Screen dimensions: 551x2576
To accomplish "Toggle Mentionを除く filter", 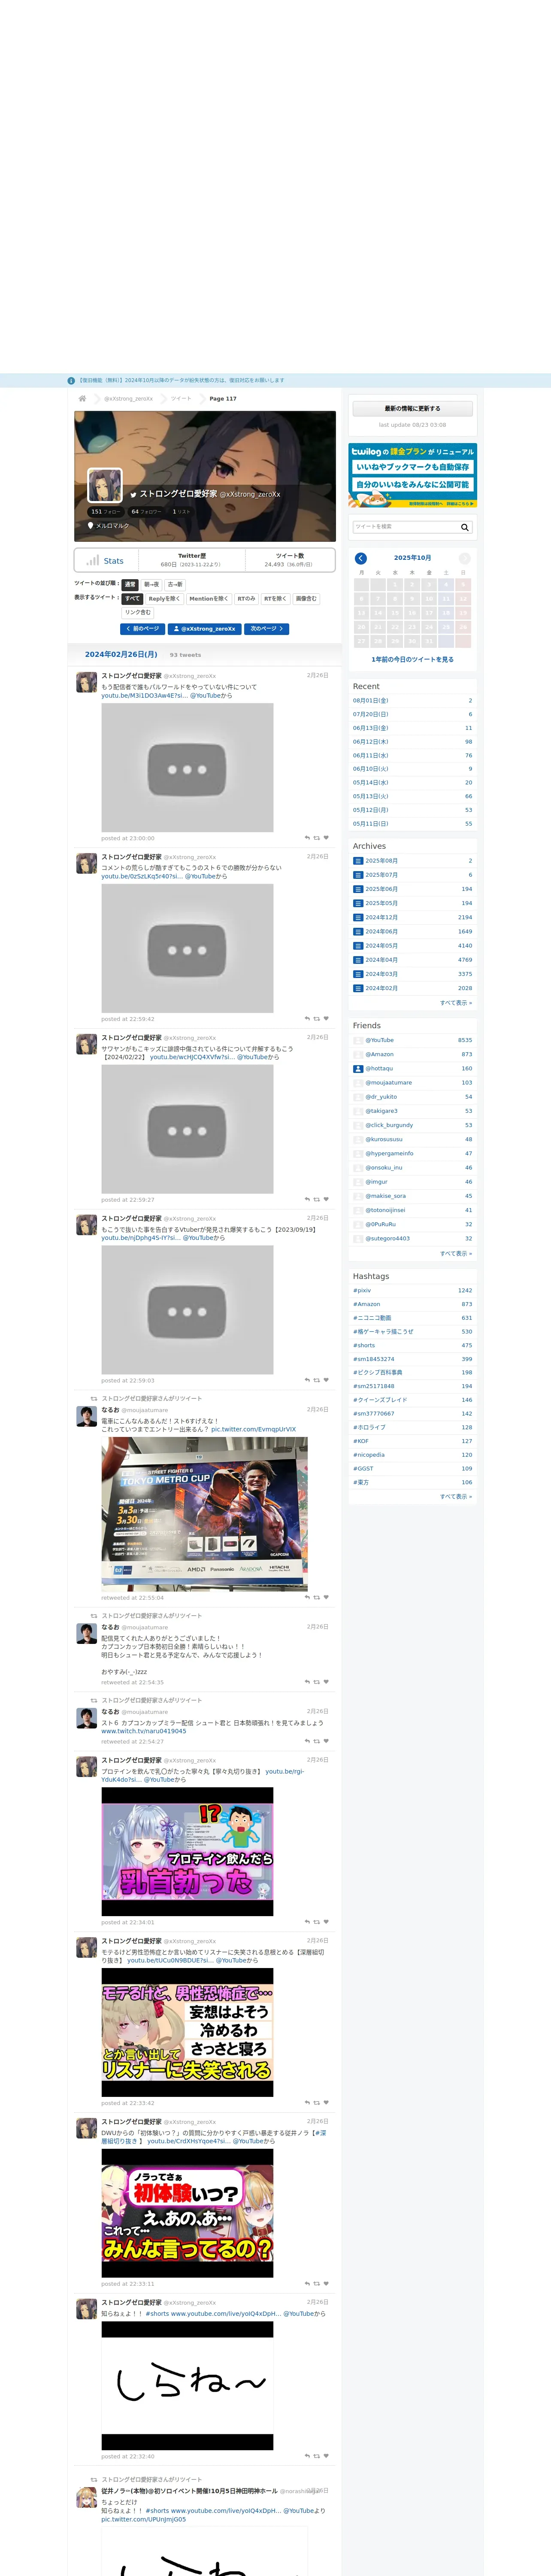I will pyautogui.click(x=208, y=598).
